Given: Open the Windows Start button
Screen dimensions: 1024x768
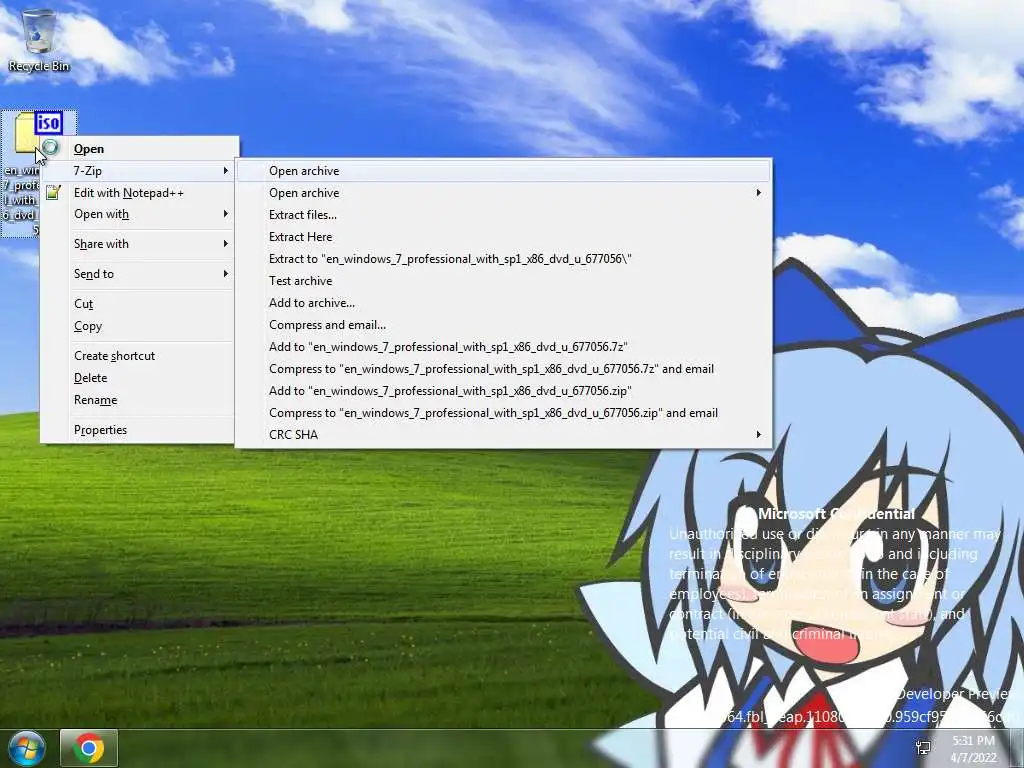Looking at the screenshot, I should (26, 748).
